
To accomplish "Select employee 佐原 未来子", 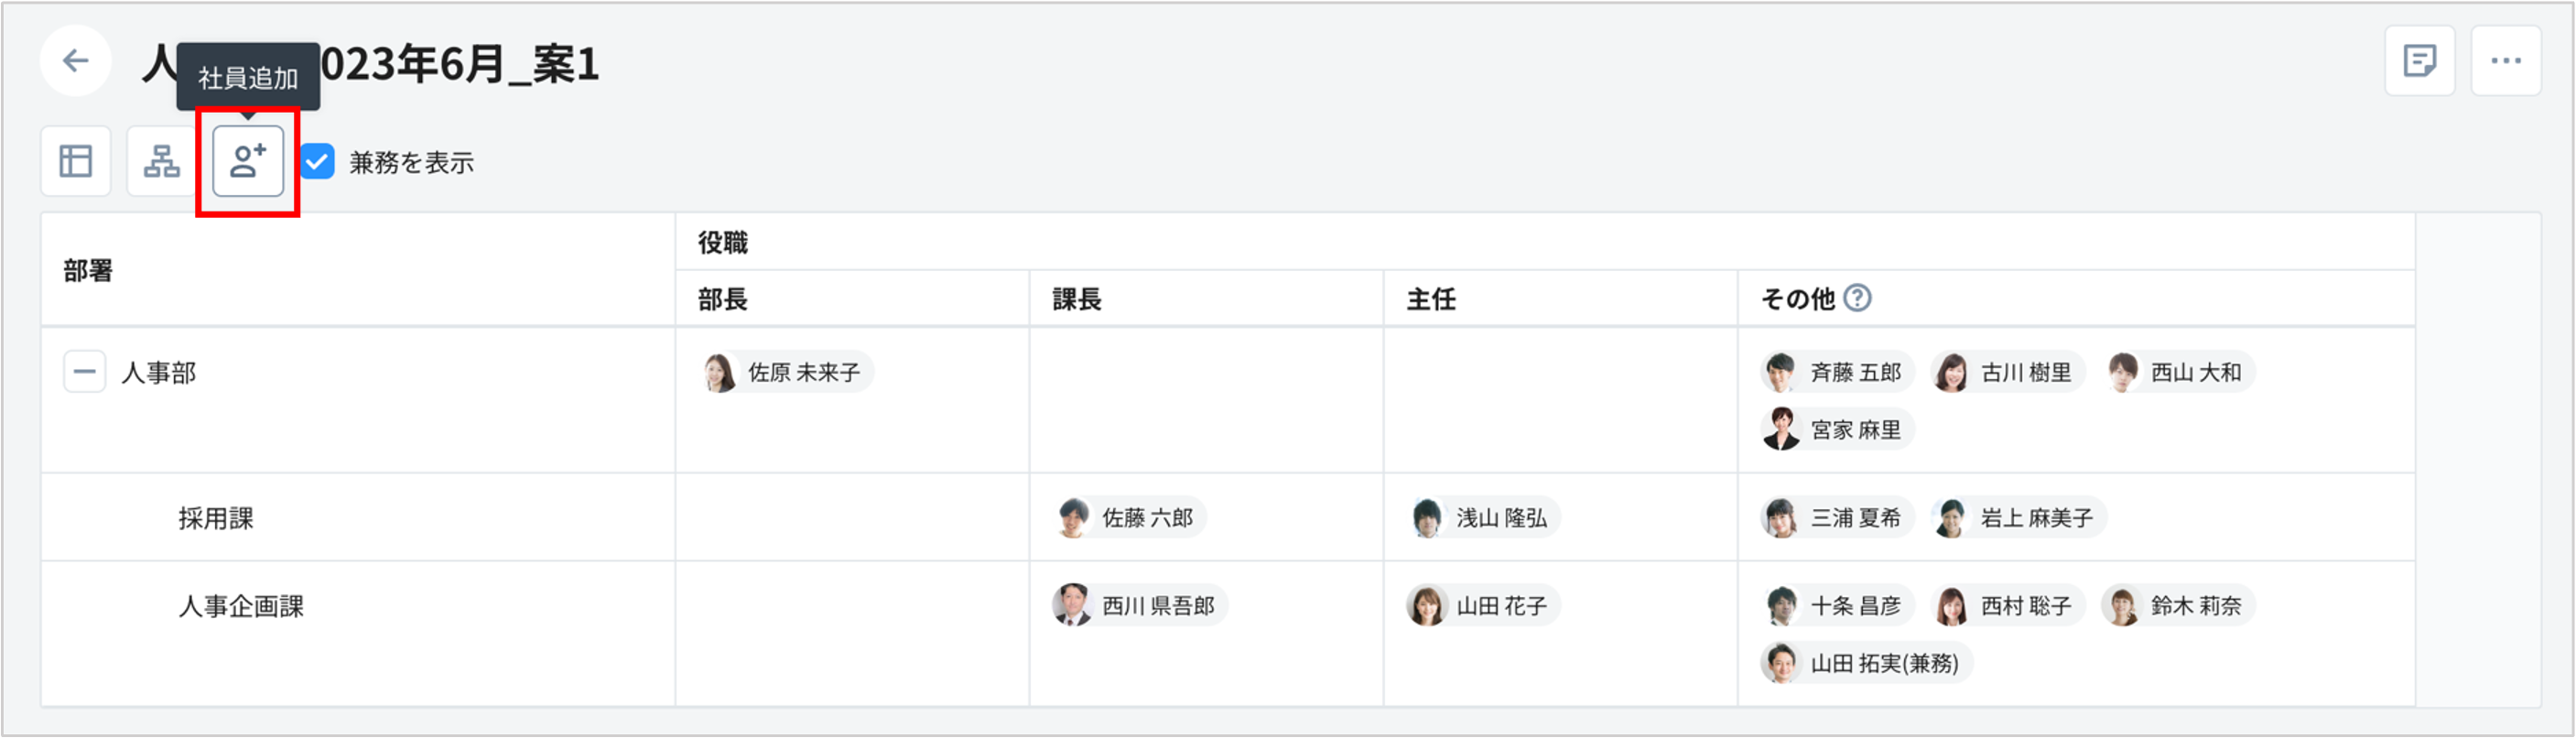I will coord(787,371).
